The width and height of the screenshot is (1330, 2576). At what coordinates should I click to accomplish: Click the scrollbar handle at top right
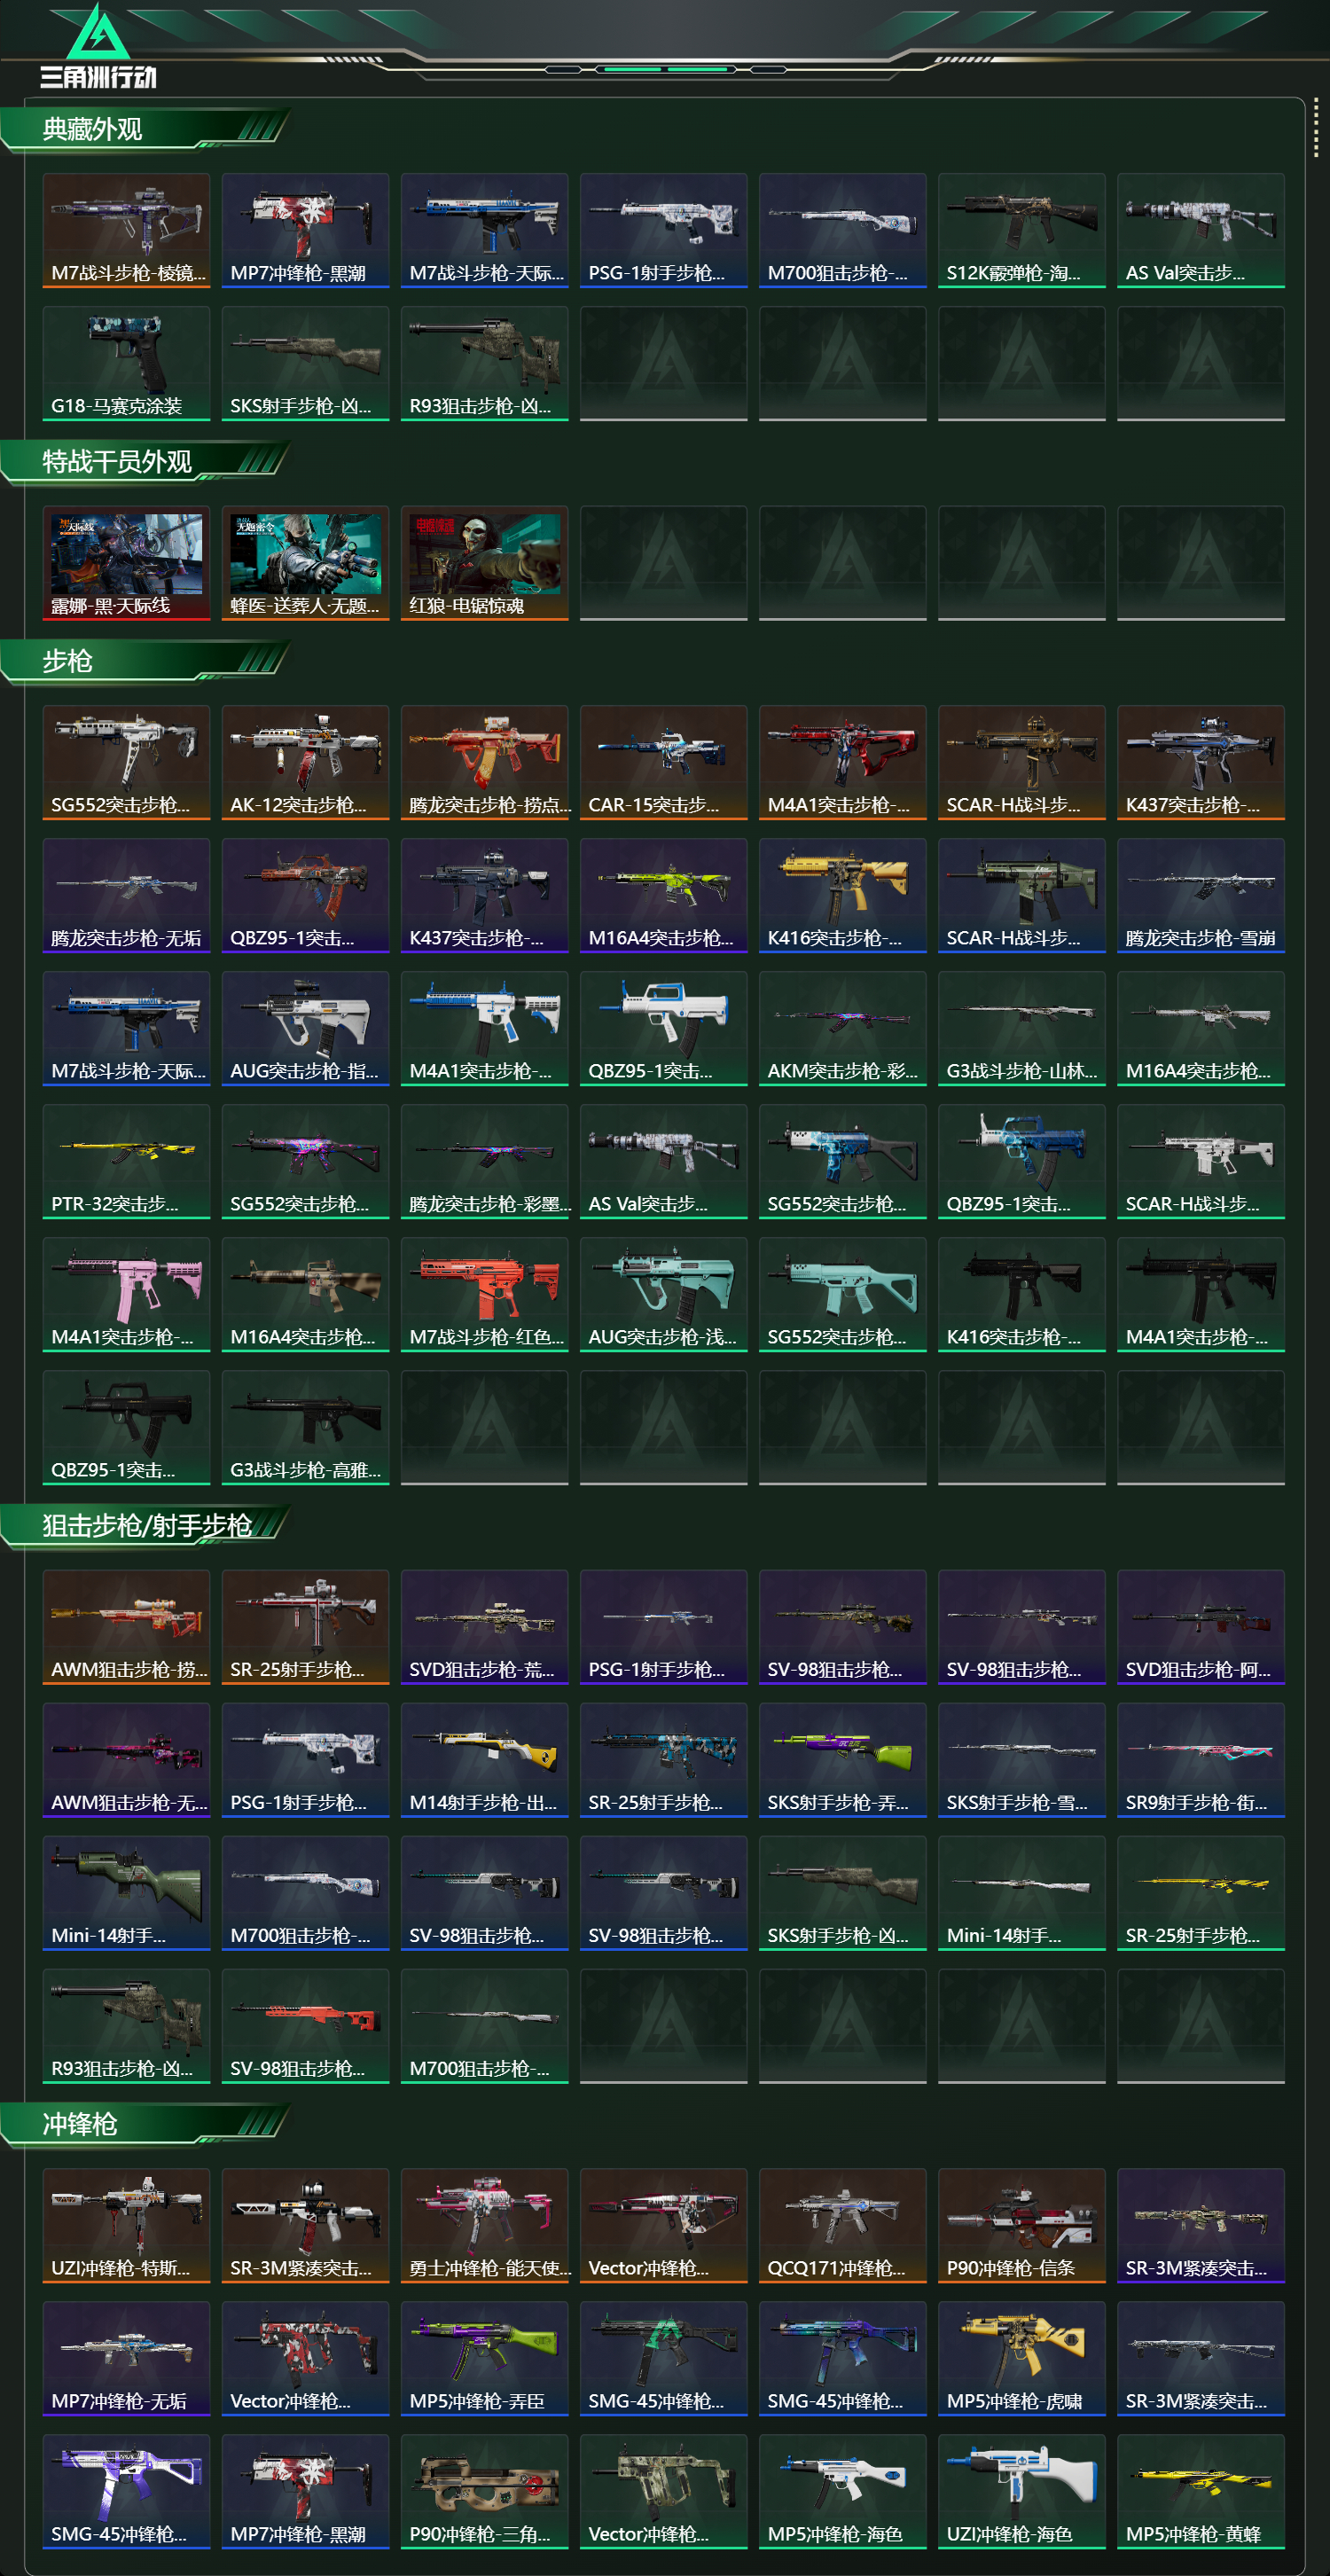pyautogui.click(x=1316, y=127)
